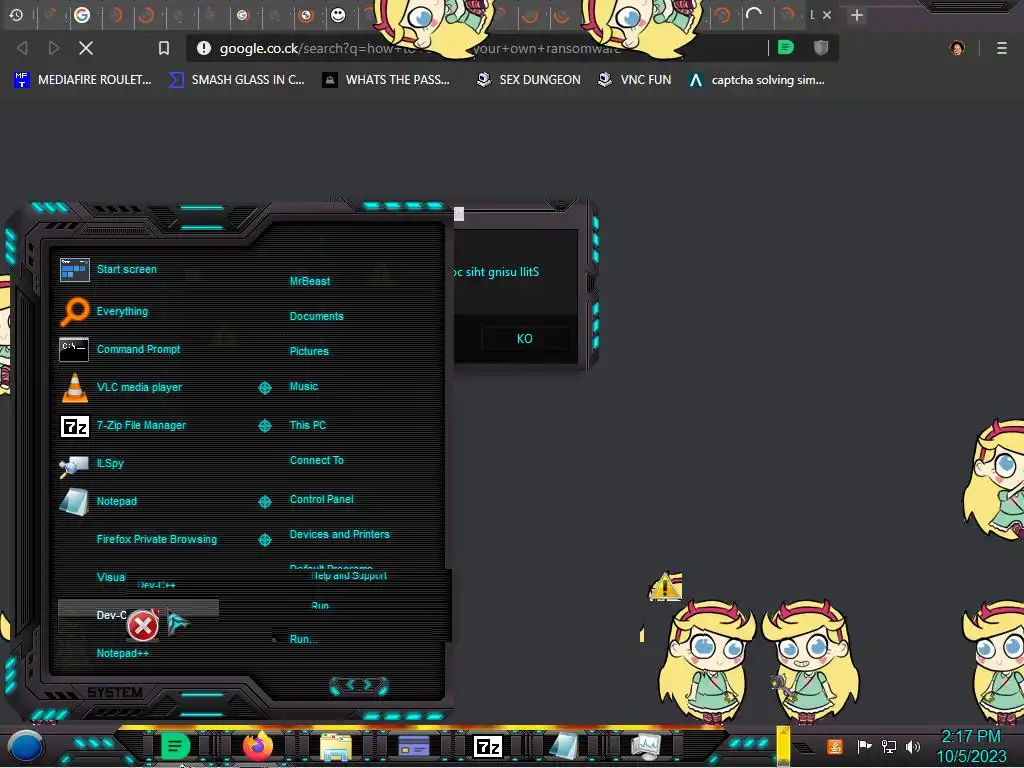Open the volume tray icon
Viewport: 1024px width, 768px height.
(x=913, y=746)
